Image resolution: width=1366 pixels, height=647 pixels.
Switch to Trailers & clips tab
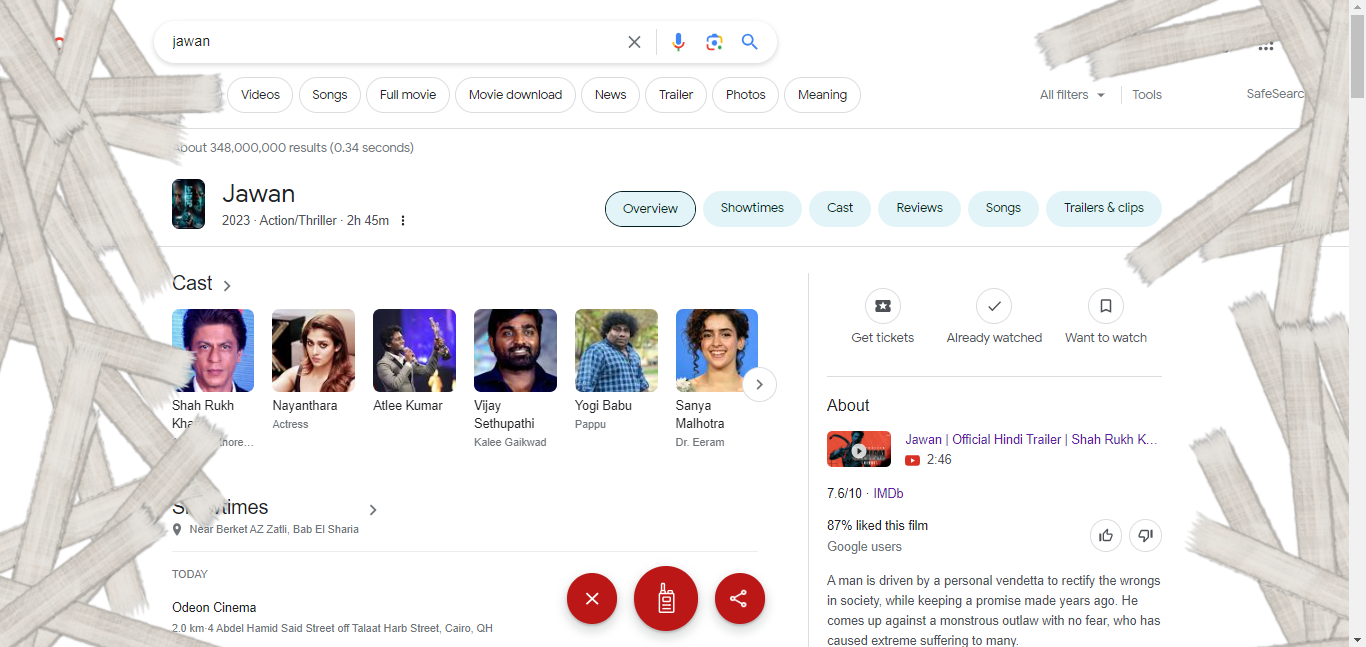(x=1104, y=208)
